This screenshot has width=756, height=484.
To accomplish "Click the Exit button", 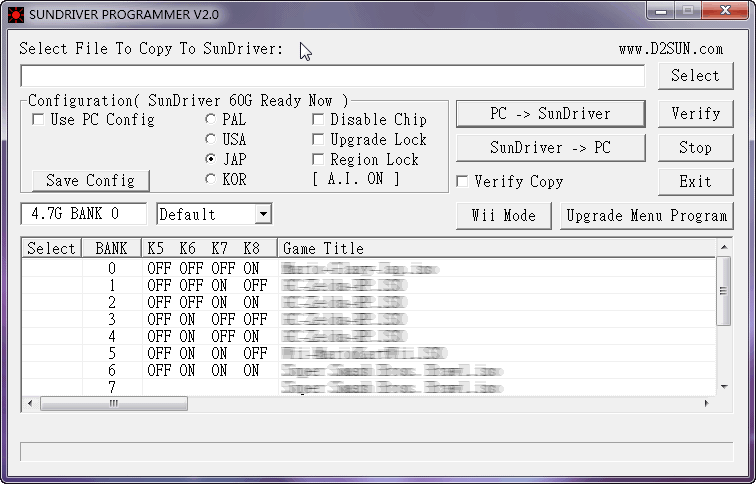I will click(x=695, y=182).
